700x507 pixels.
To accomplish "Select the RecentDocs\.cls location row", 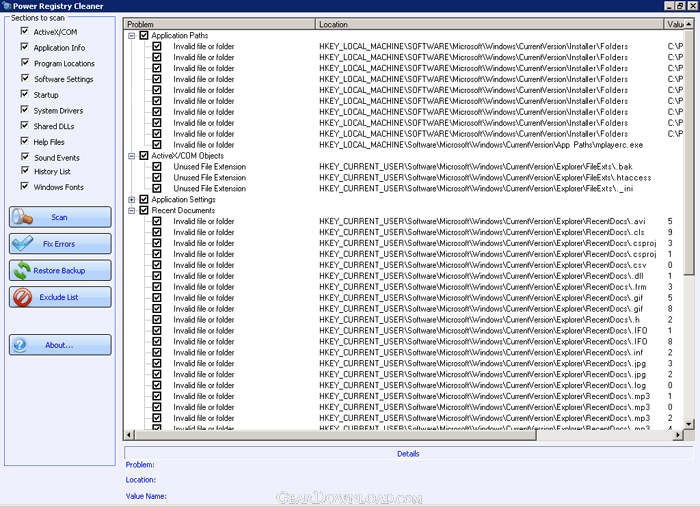I will [481, 232].
